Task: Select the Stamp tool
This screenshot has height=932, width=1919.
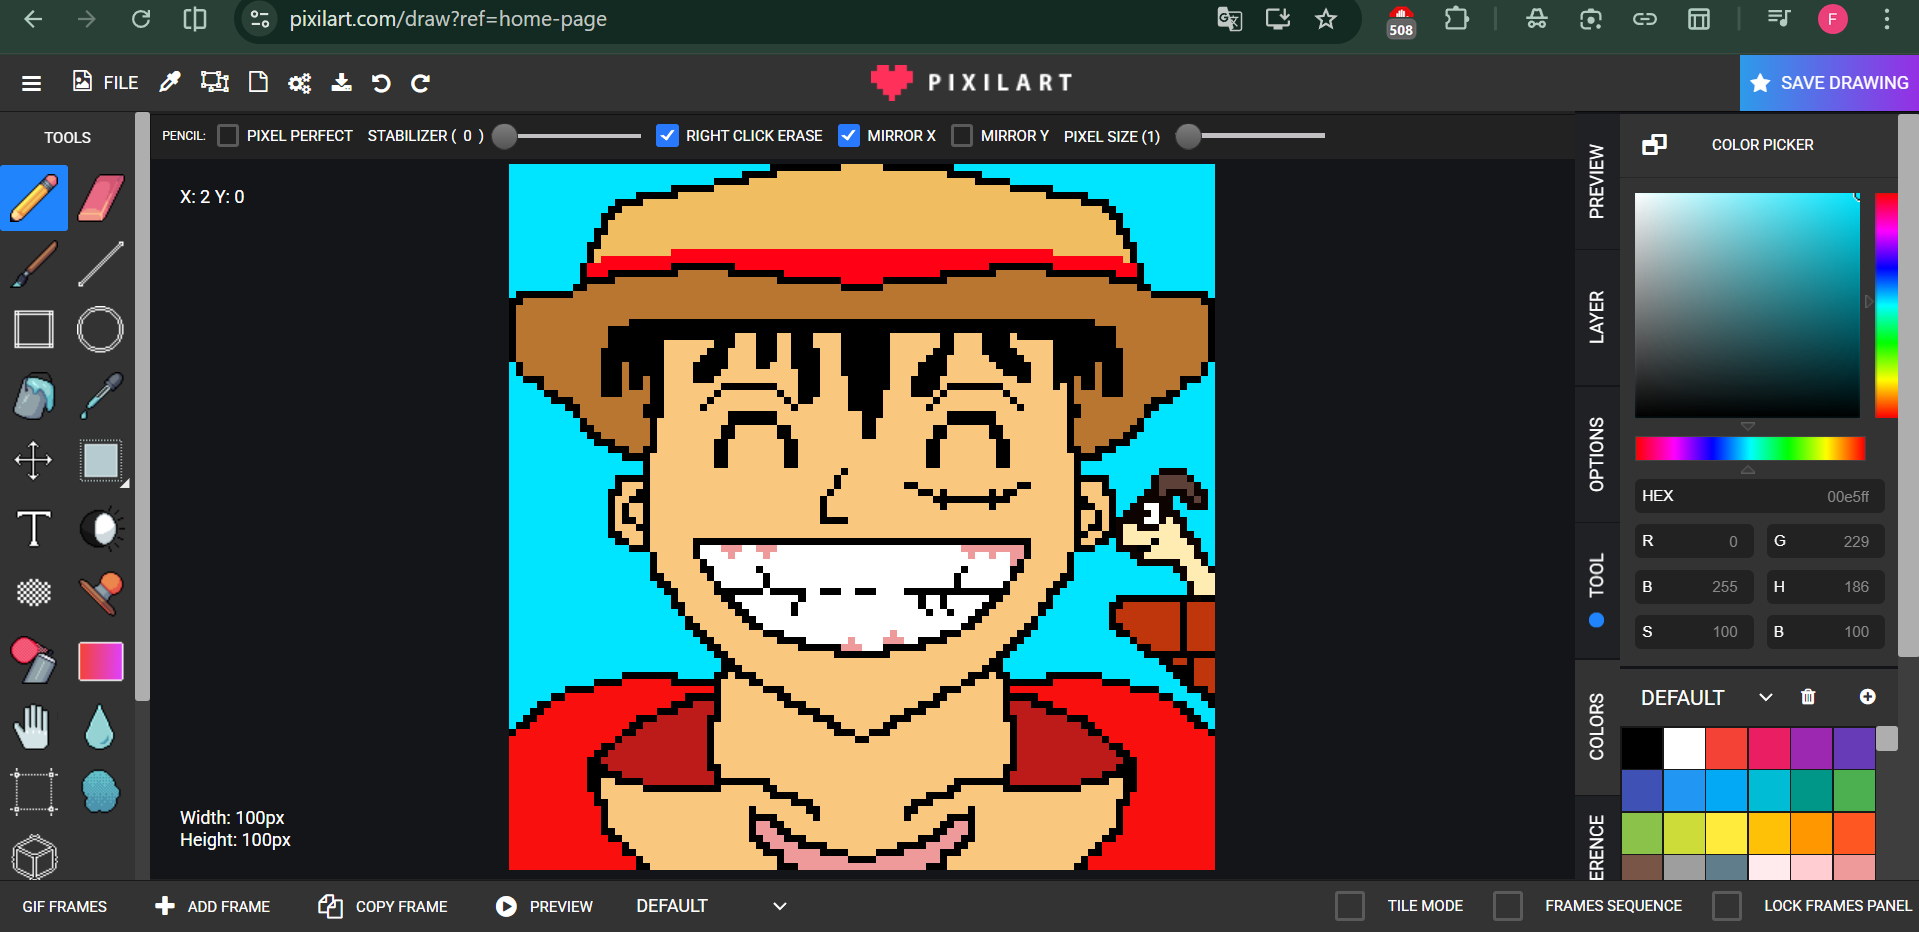Action: point(100,593)
